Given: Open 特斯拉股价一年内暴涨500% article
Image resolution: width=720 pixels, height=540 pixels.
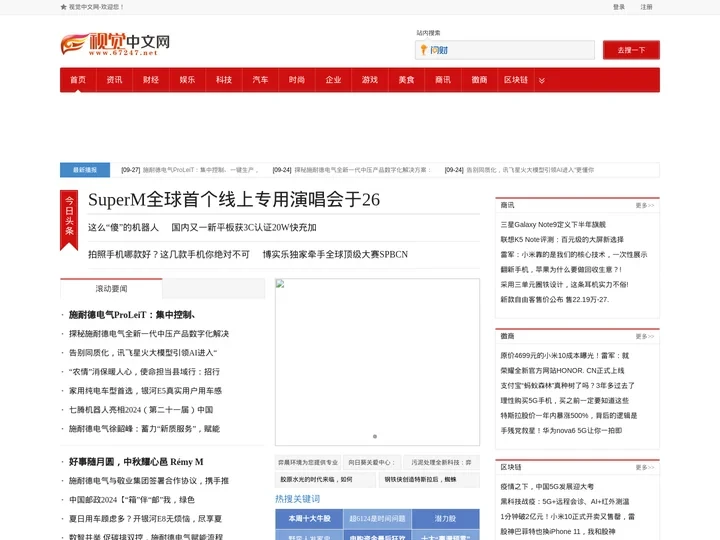Looking at the screenshot, I should coord(569,416).
